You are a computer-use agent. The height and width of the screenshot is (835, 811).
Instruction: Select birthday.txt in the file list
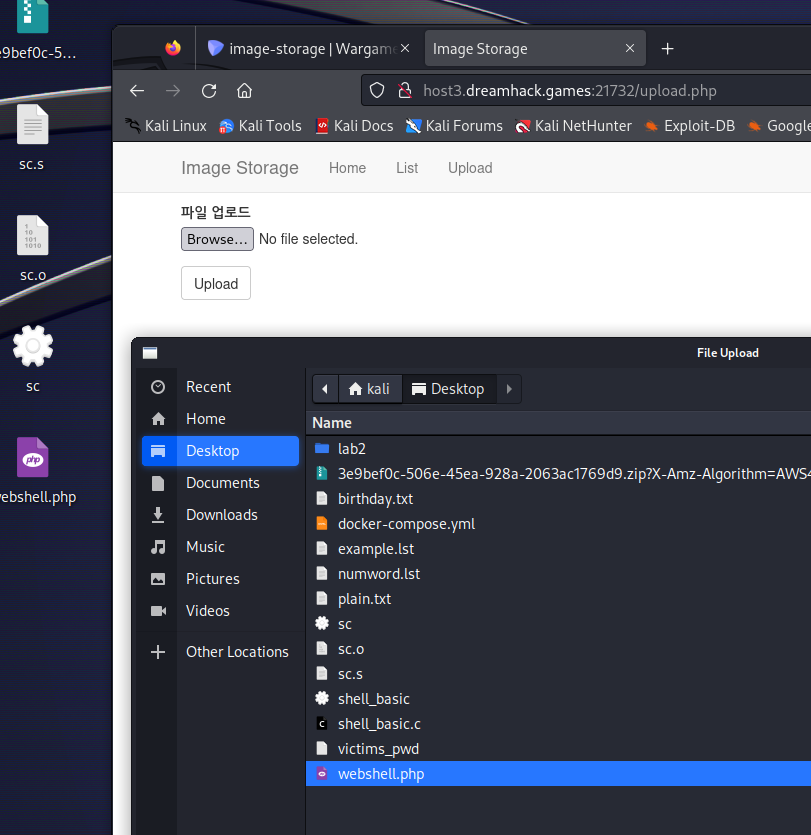[x=559, y=499]
